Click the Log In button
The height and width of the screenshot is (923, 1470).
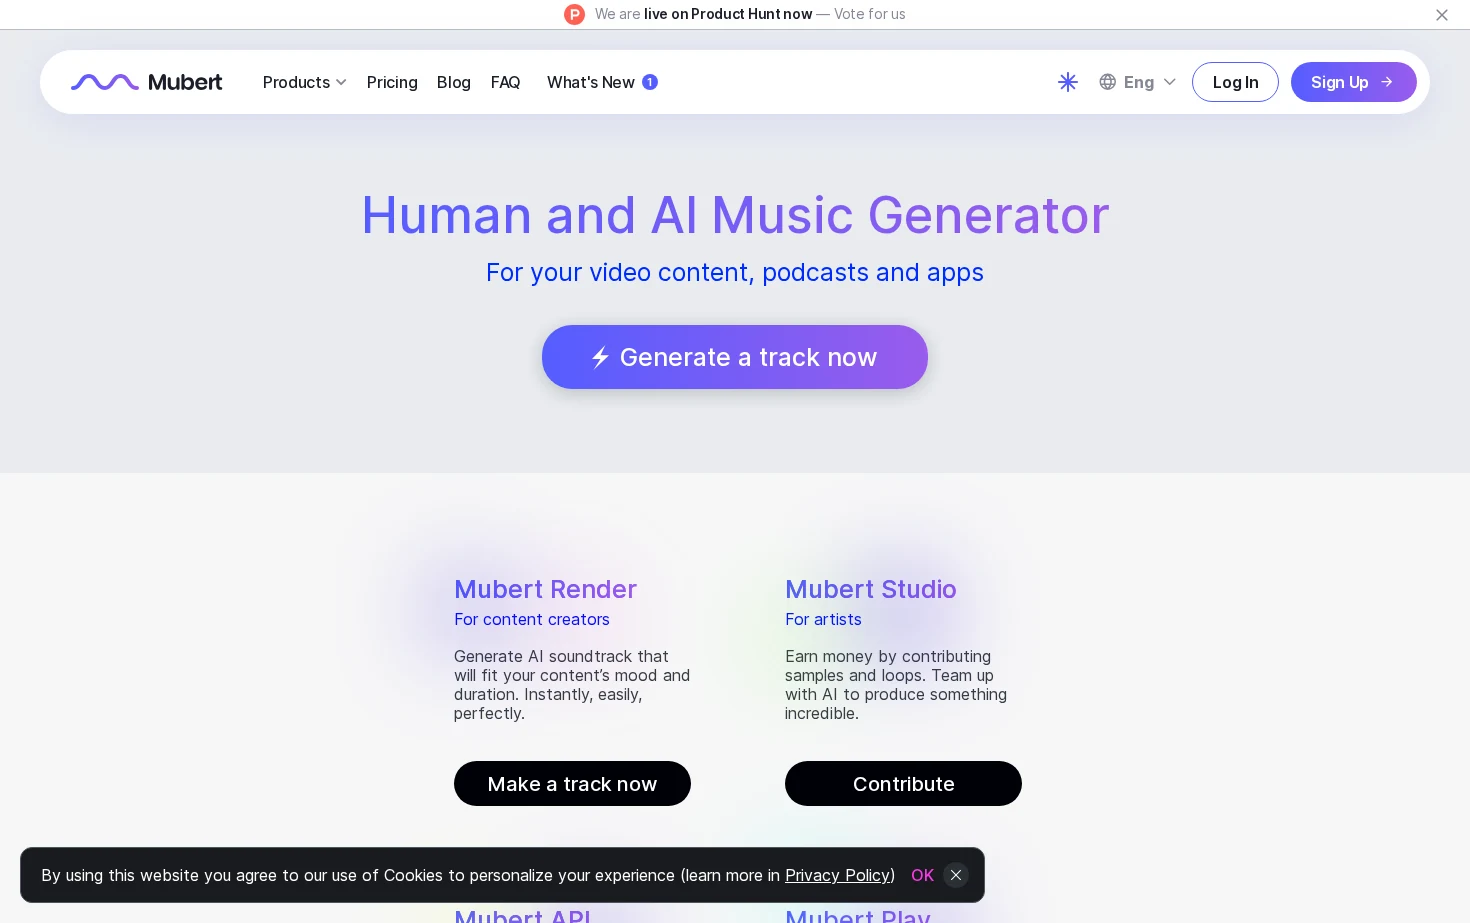(x=1235, y=82)
